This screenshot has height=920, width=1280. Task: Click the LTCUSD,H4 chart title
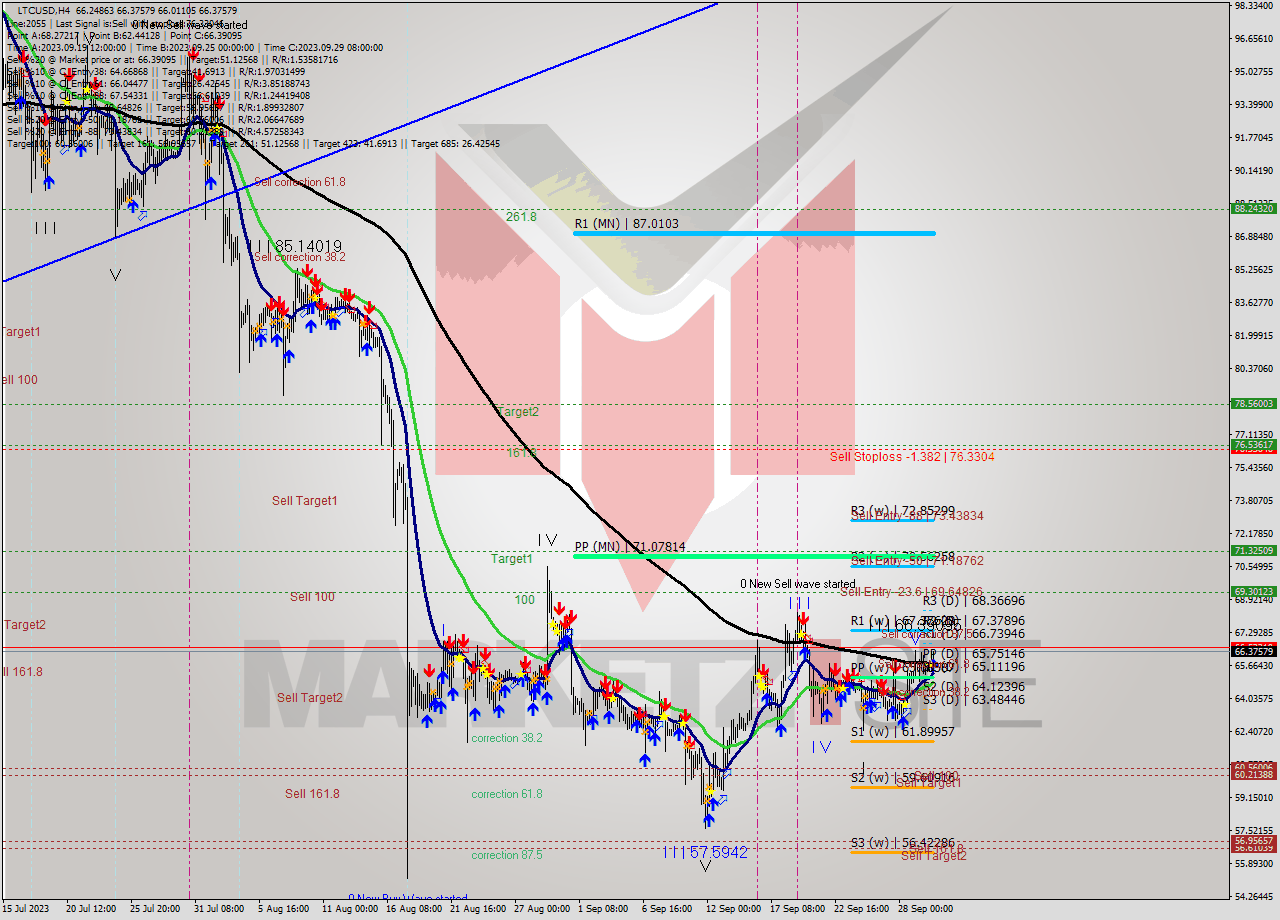[44, 10]
